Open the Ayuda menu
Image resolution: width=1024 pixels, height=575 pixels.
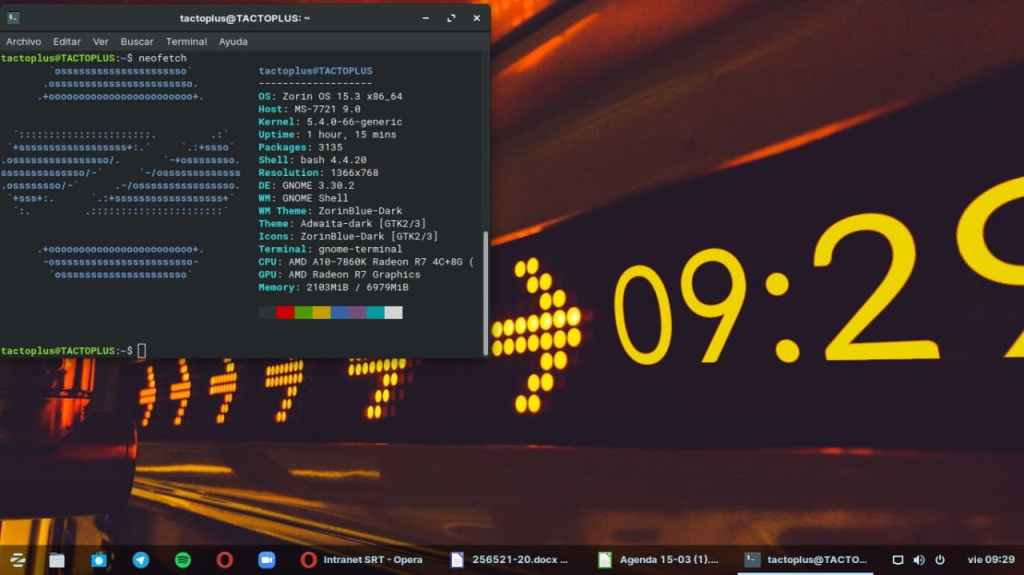pyautogui.click(x=233, y=42)
